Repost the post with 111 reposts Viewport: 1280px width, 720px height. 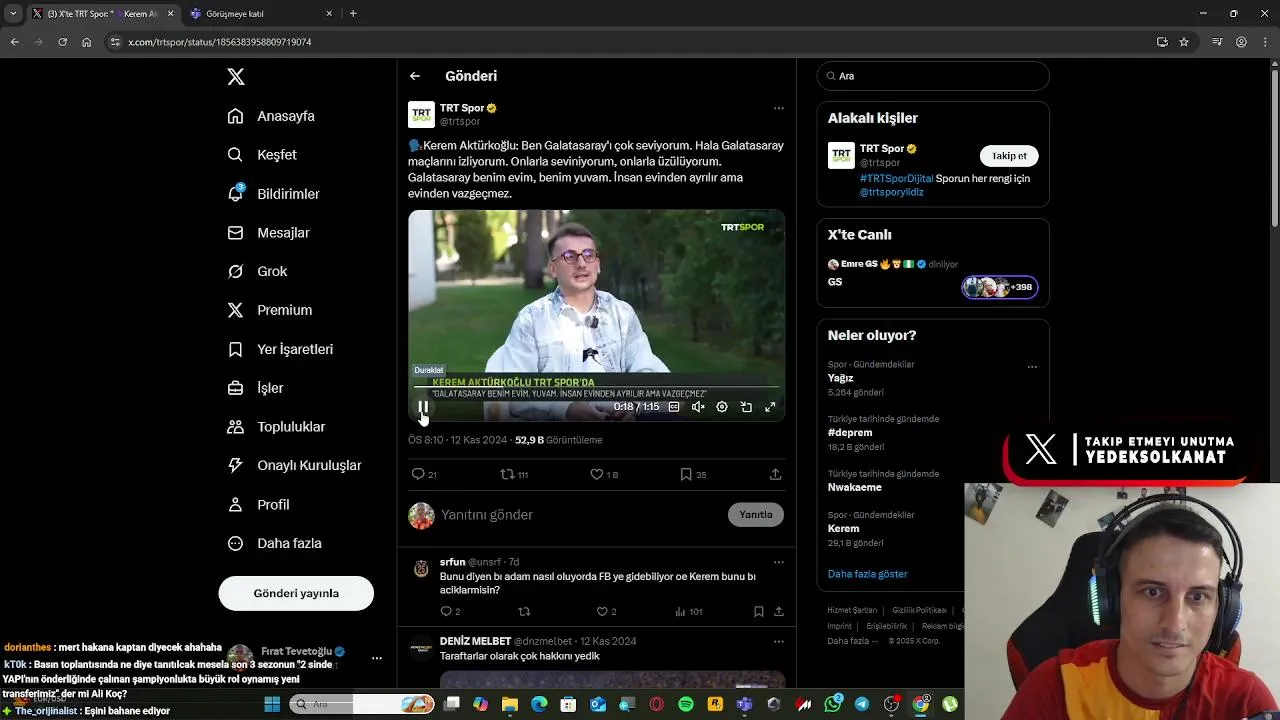point(514,474)
